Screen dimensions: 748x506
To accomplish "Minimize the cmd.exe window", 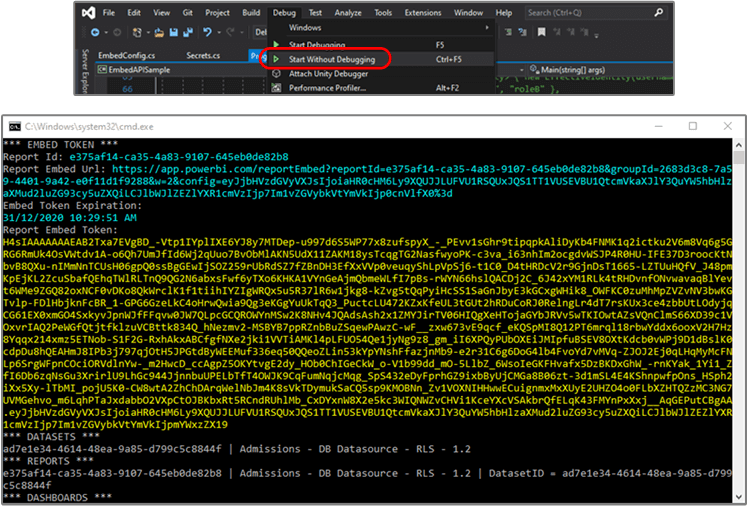I will click(x=658, y=126).
